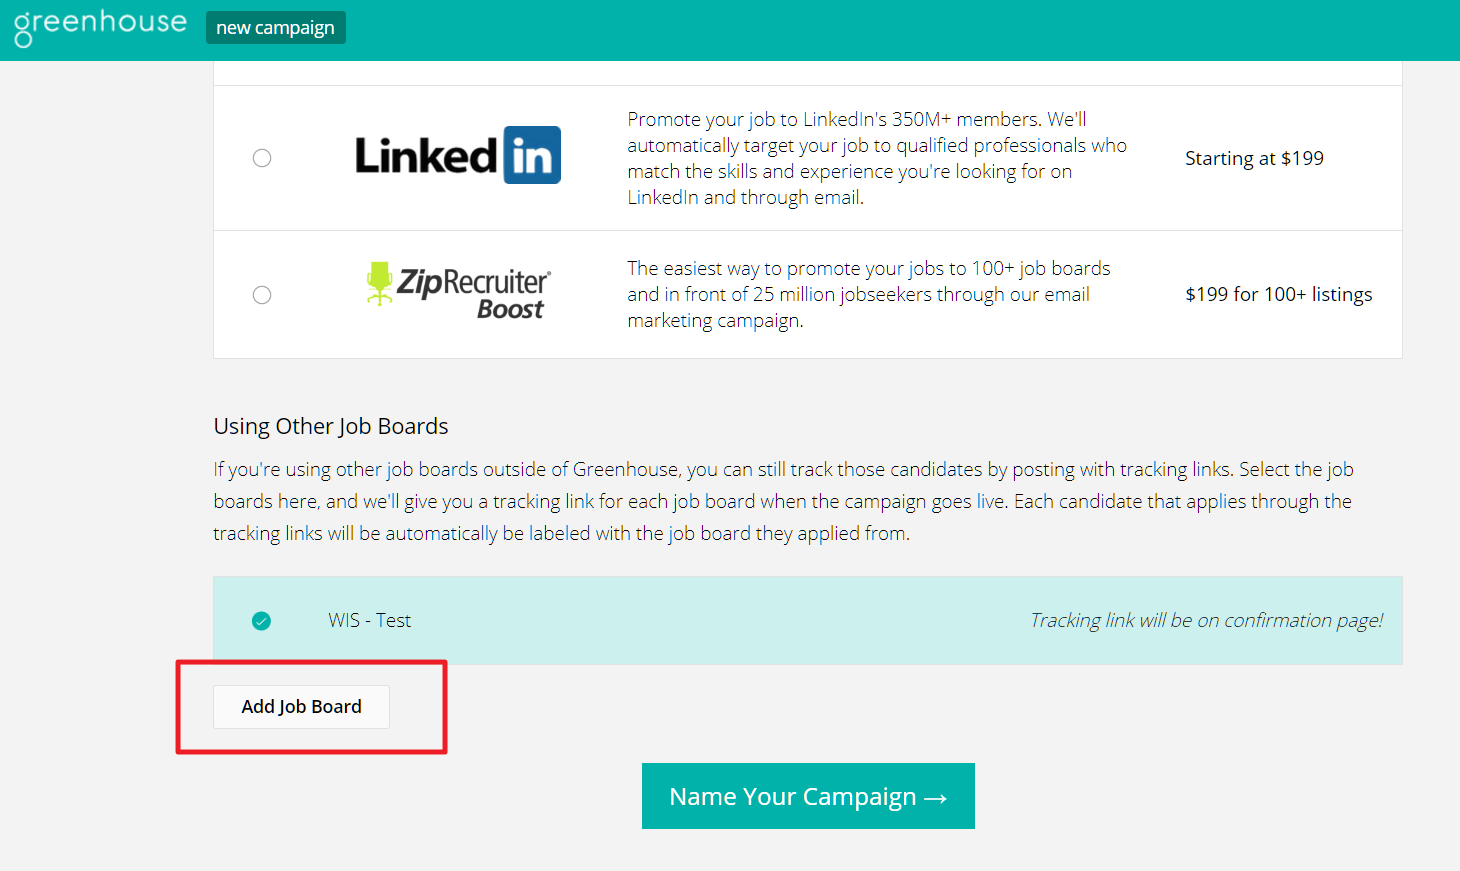1460x871 pixels.
Task: Select the ZipRecruiter Boost radio button
Action: [262, 295]
